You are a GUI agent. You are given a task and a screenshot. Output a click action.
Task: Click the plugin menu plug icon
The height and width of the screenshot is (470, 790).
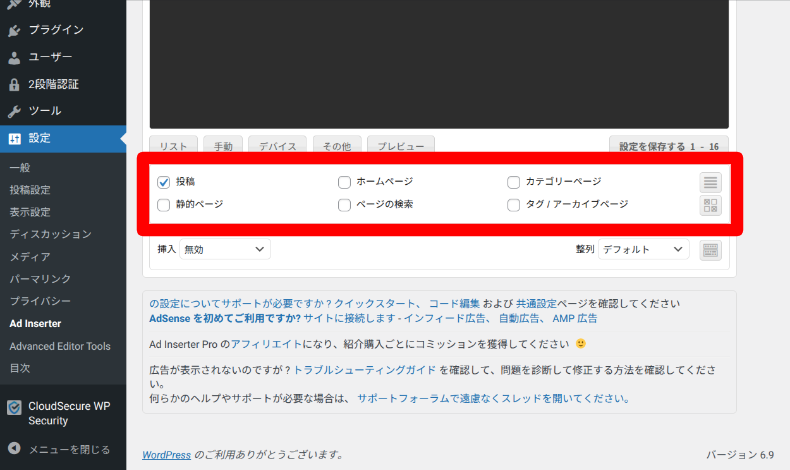14,30
